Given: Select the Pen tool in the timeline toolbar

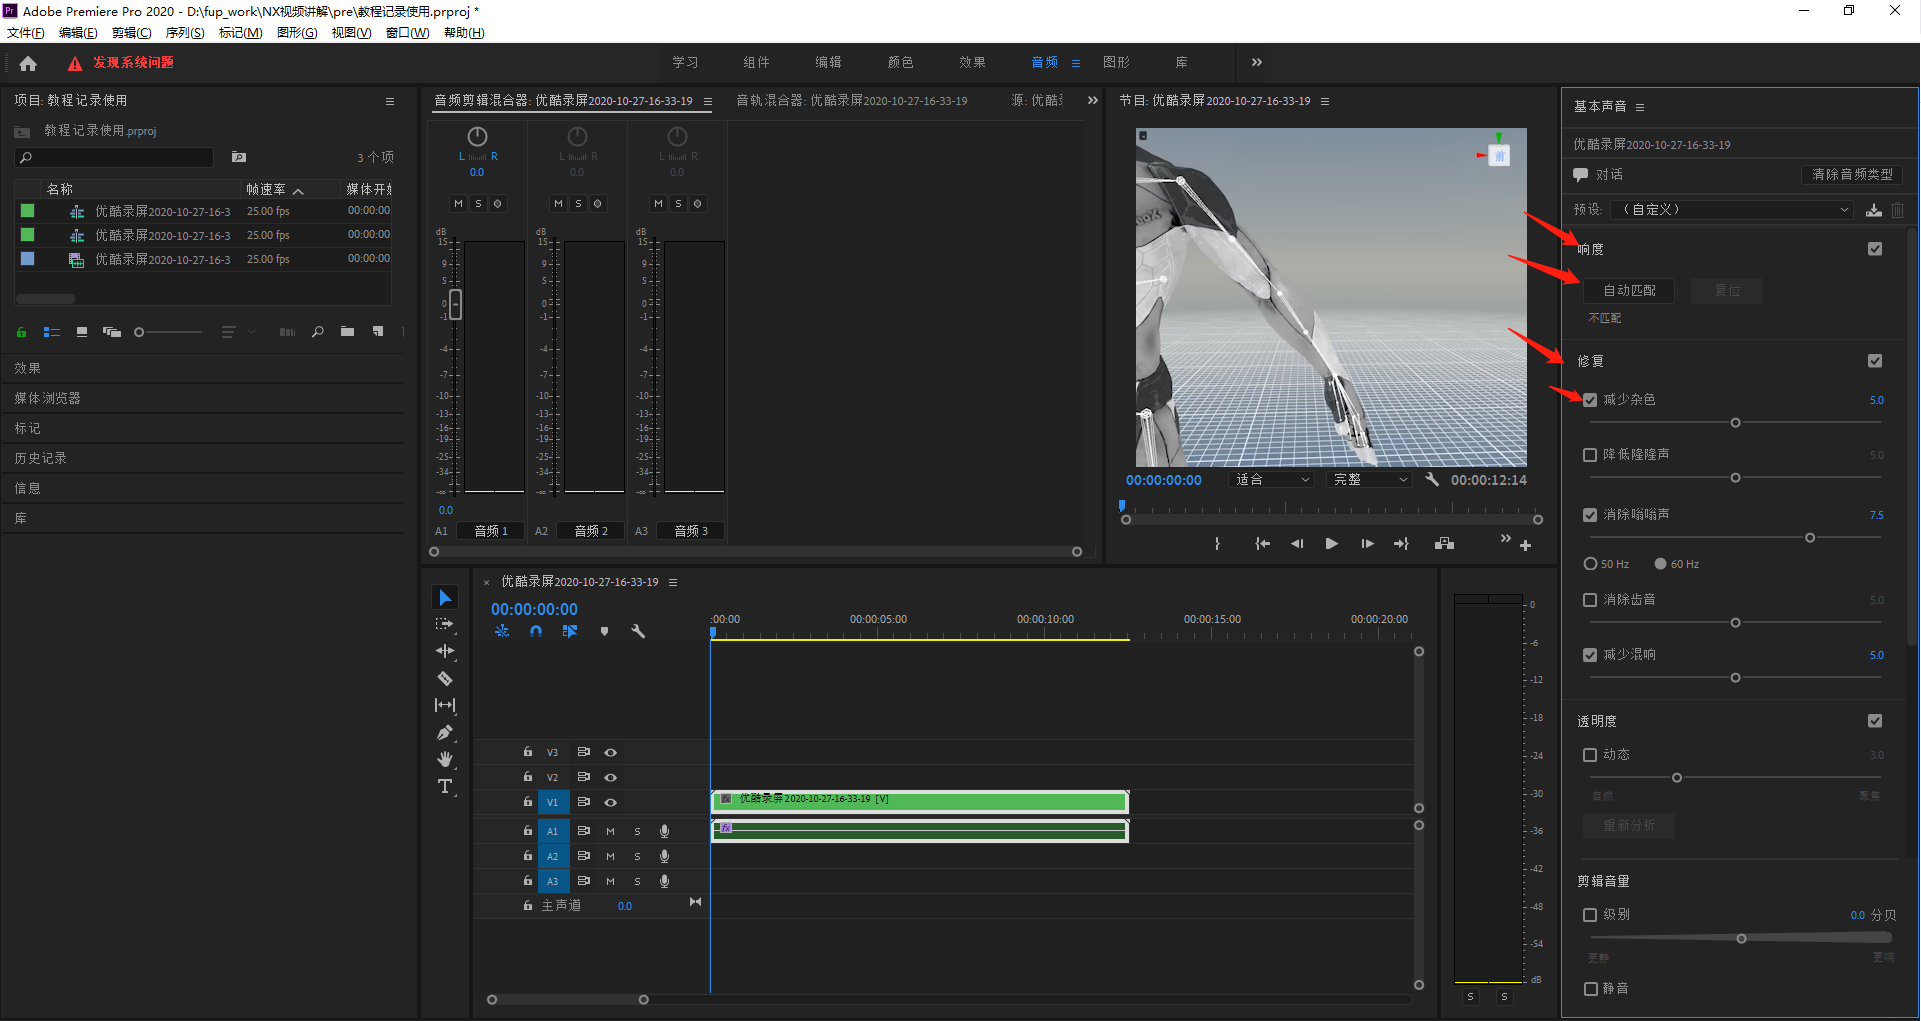Looking at the screenshot, I should tap(445, 732).
